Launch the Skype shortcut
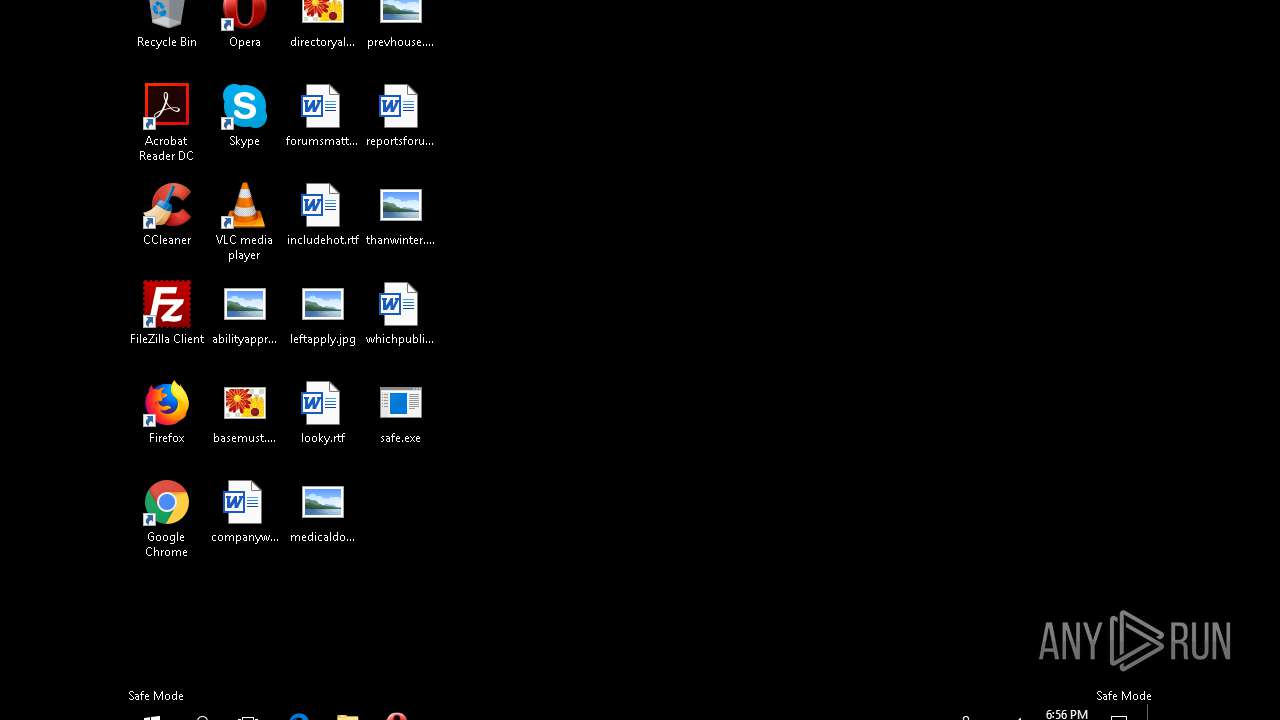Viewport: 1280px width, 720px height. (x=244, y=115)
